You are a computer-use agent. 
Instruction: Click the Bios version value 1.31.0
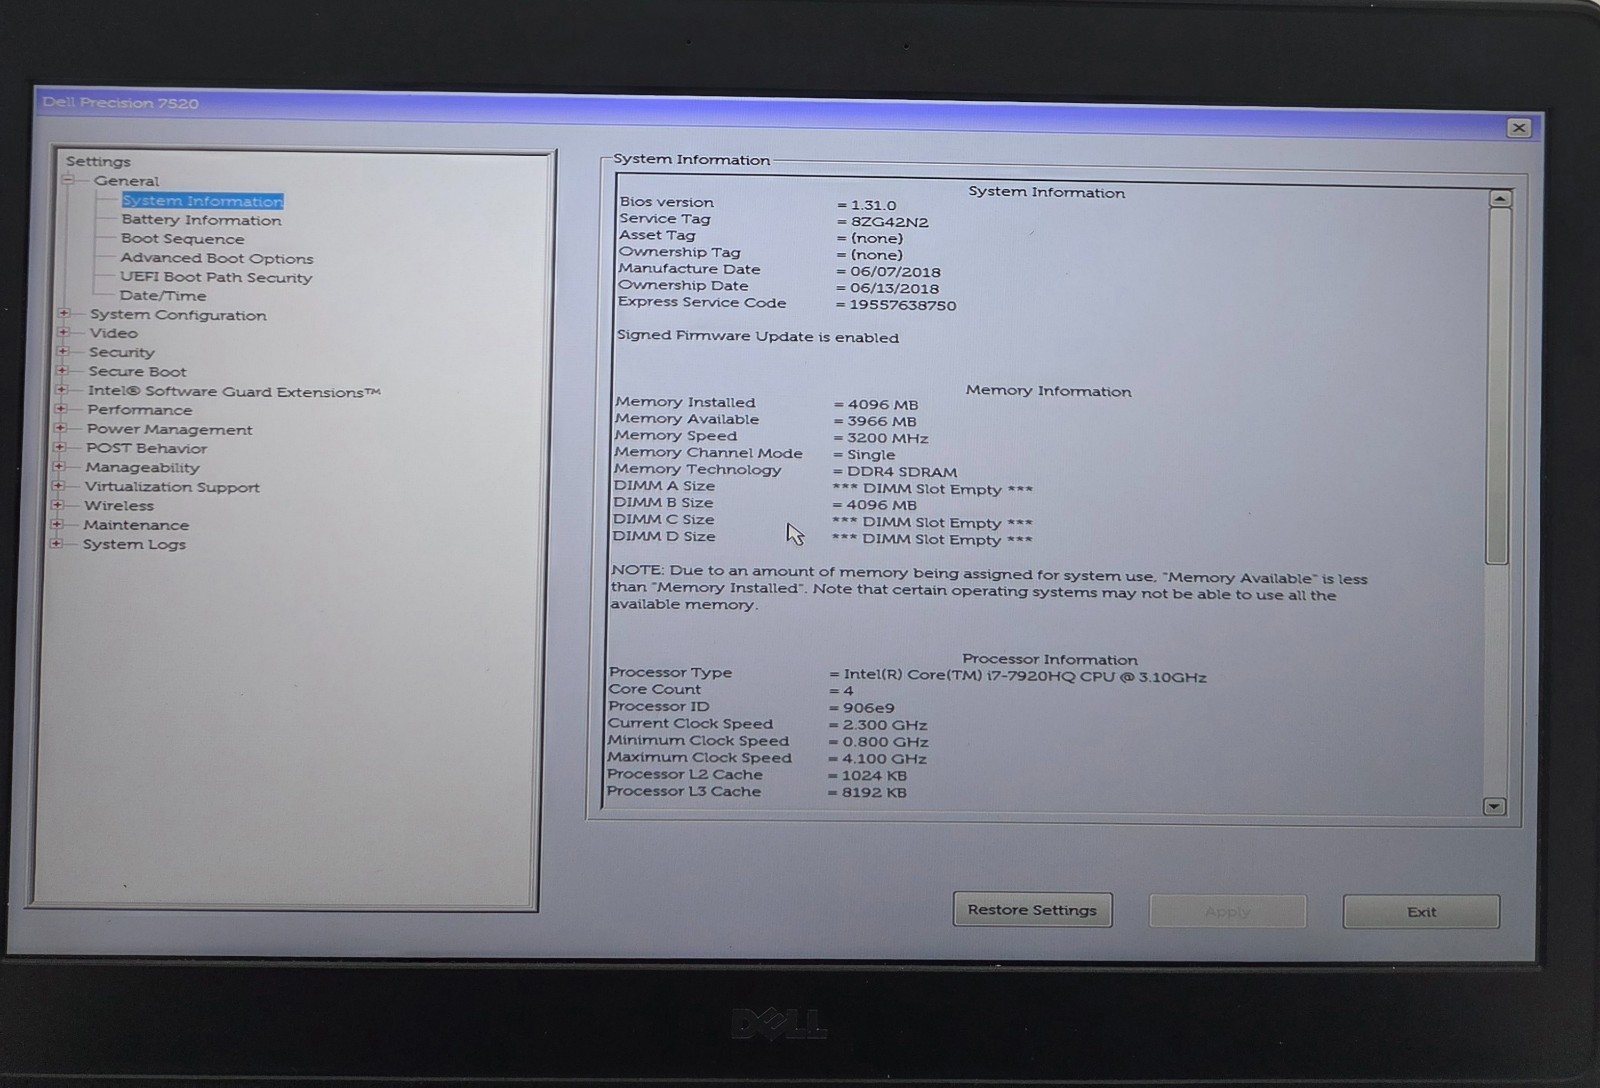click(873, 205)
